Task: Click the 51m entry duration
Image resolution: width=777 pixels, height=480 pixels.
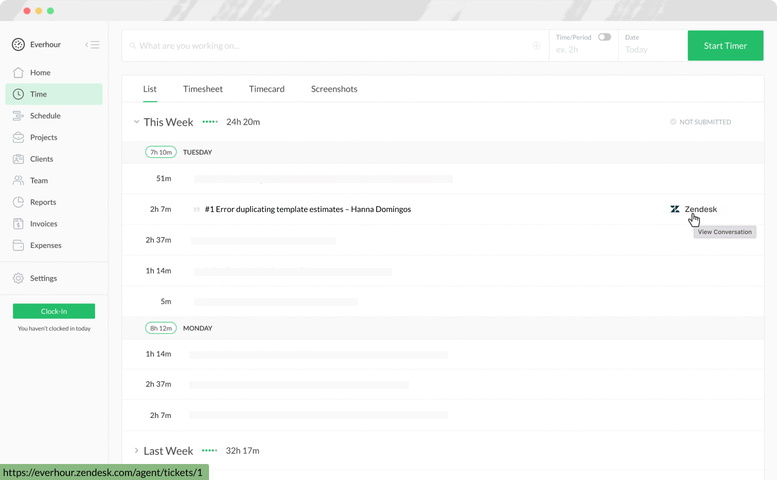Action: tap(164, 178)
